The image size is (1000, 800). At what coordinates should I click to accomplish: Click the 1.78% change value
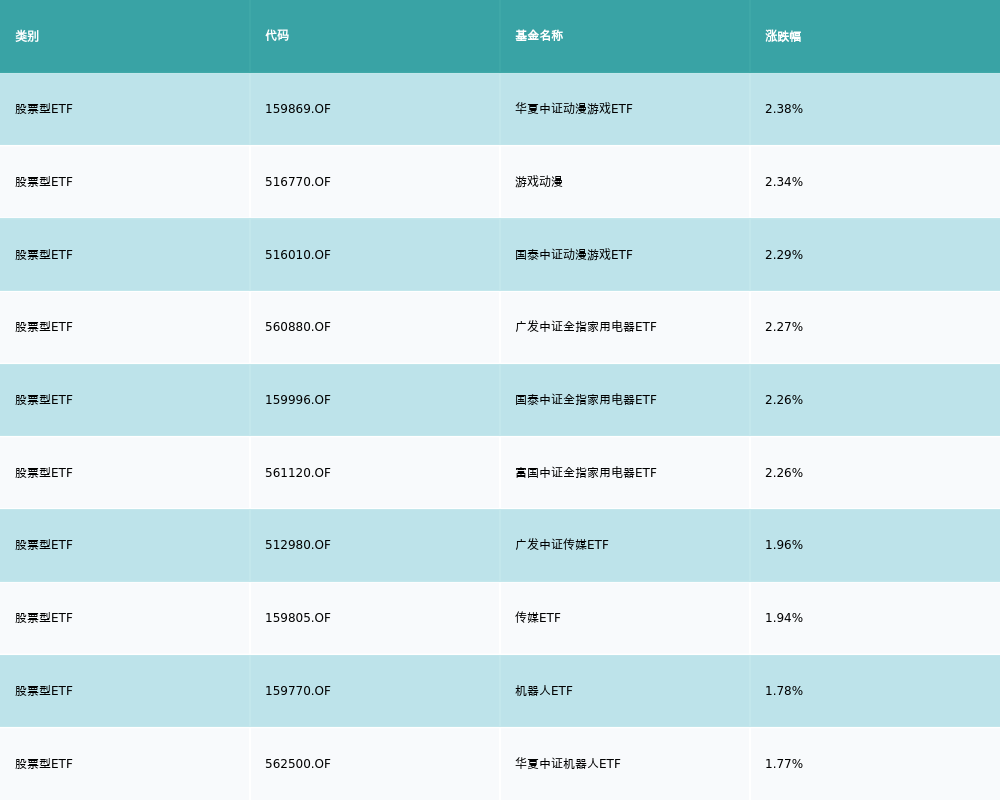click(x=784, y=691)
